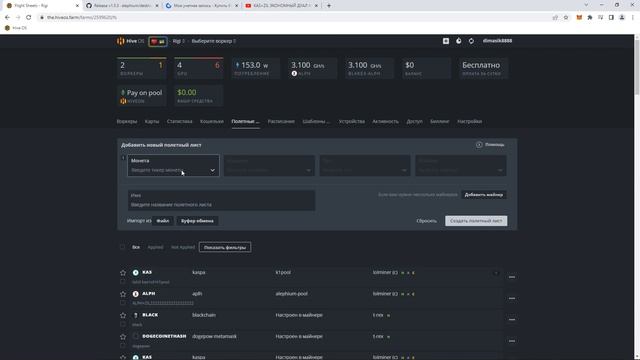
Task: Open the wallet dropdown next to Монета
Action: tap(269, 165)
